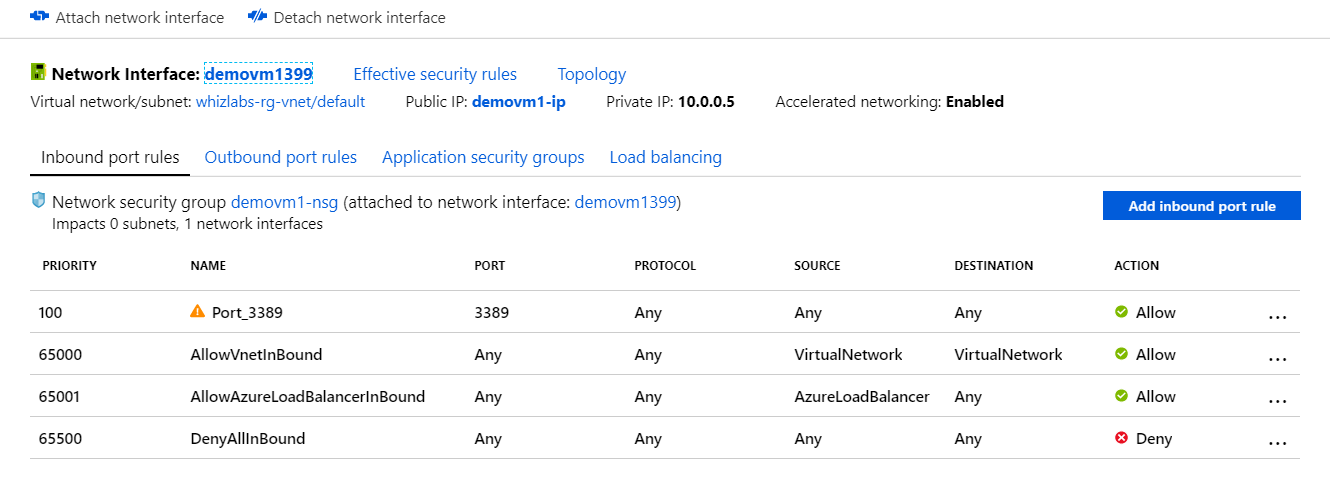Screen dimensions: 1330x481
Task: Click VirtualNetwork in the DESTINATION column
Action: point(1008,354)
